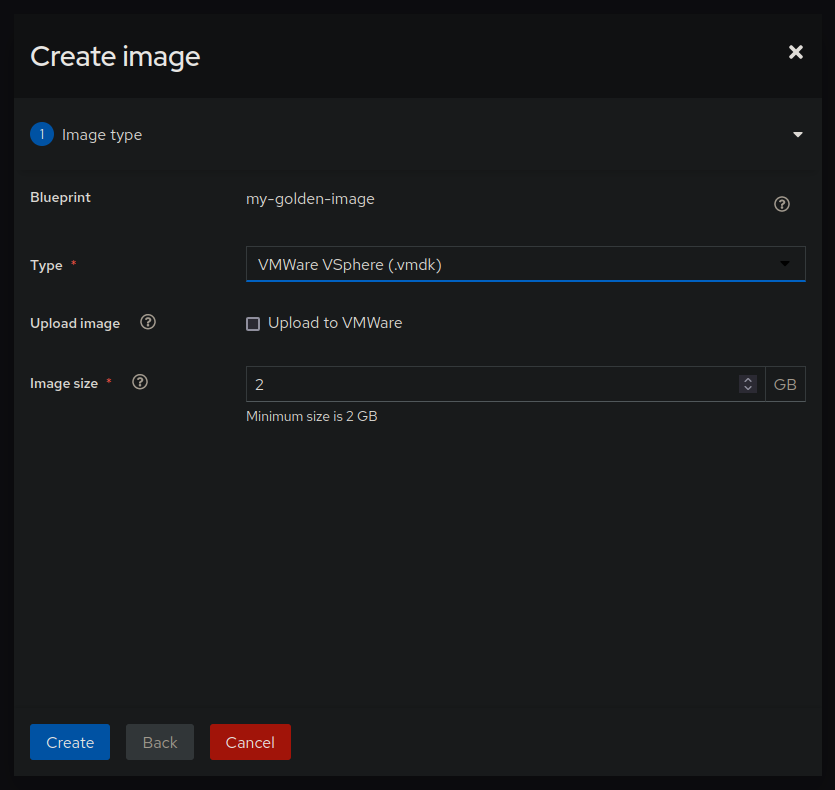Screen dimensions: 835x790
Task: Collapse the Image type section chevron
Action: pos(798,133)
